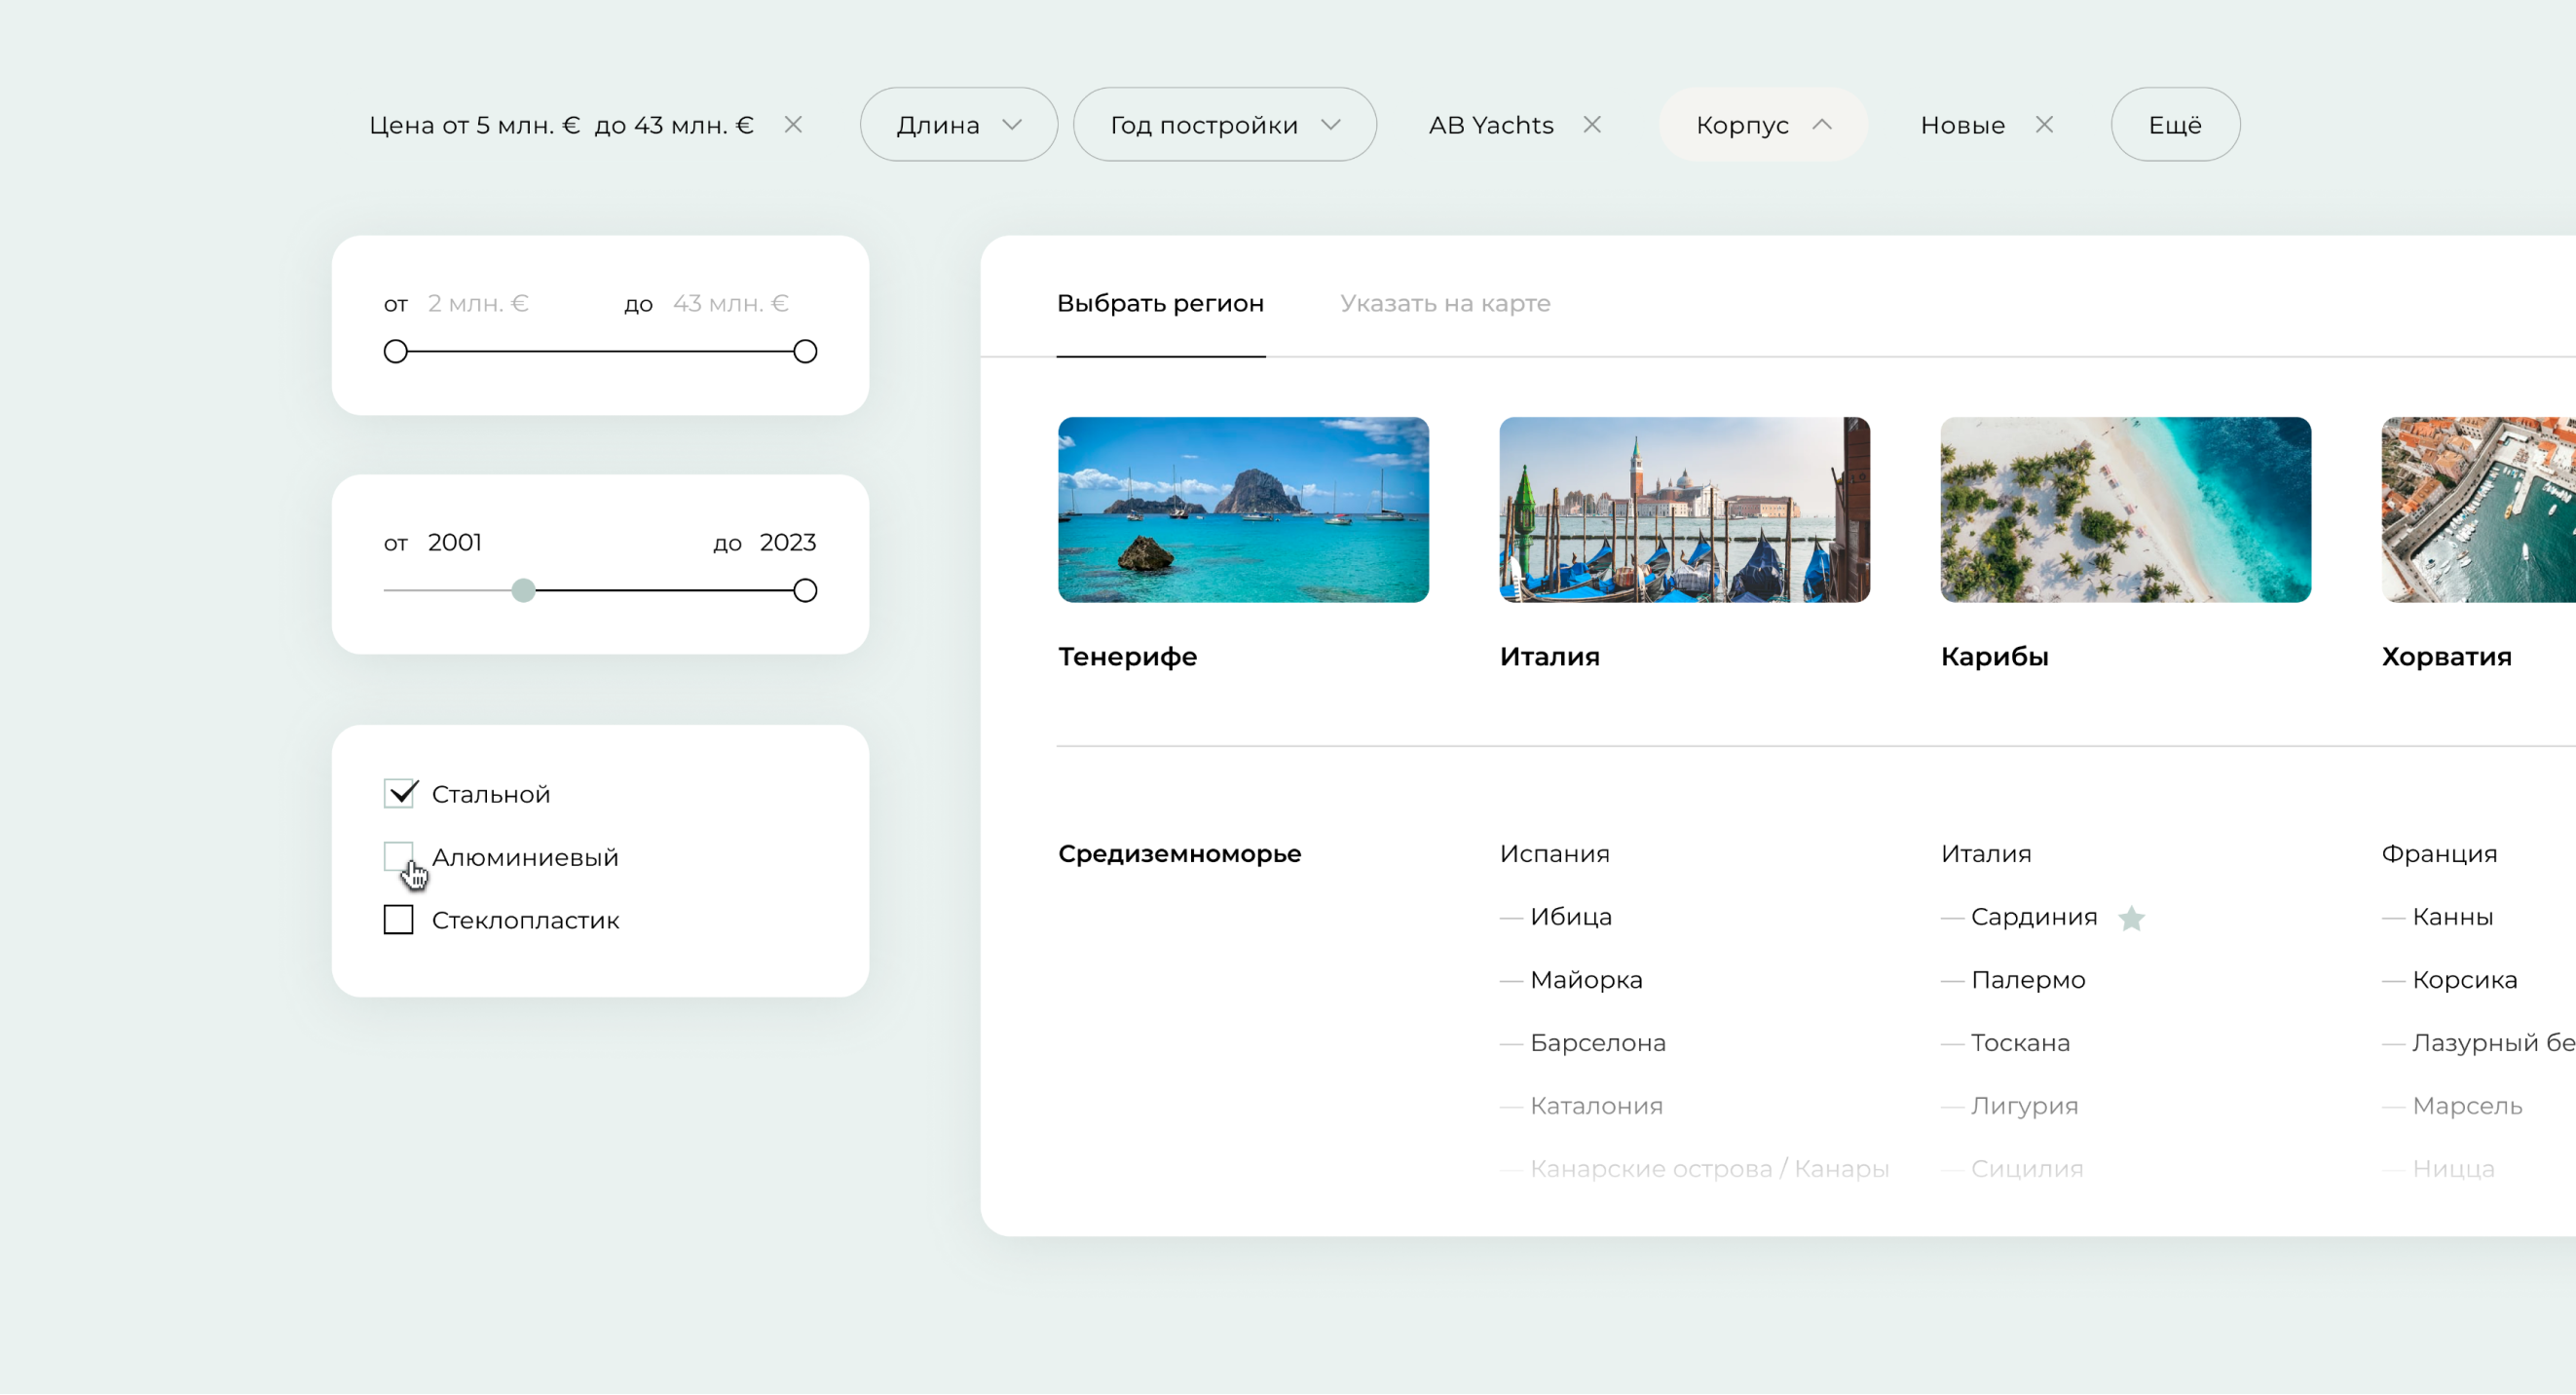The image size is (2576, 1395).
Task: Click the green year-from slider handle
Action: pyautogui.click(x=523, y=591)
